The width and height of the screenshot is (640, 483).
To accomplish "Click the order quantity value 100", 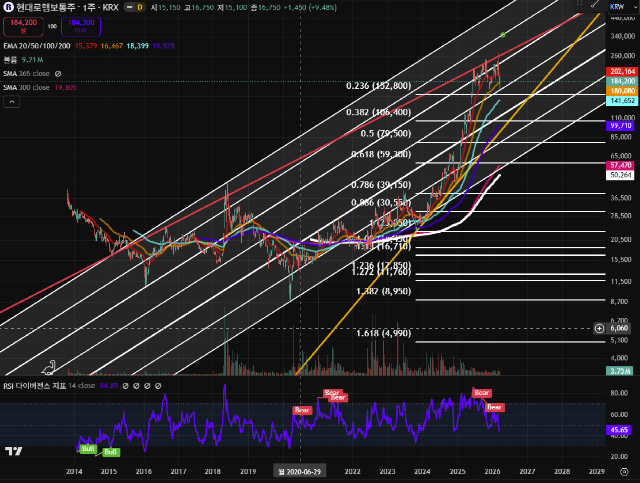I will tap(52, 26).
